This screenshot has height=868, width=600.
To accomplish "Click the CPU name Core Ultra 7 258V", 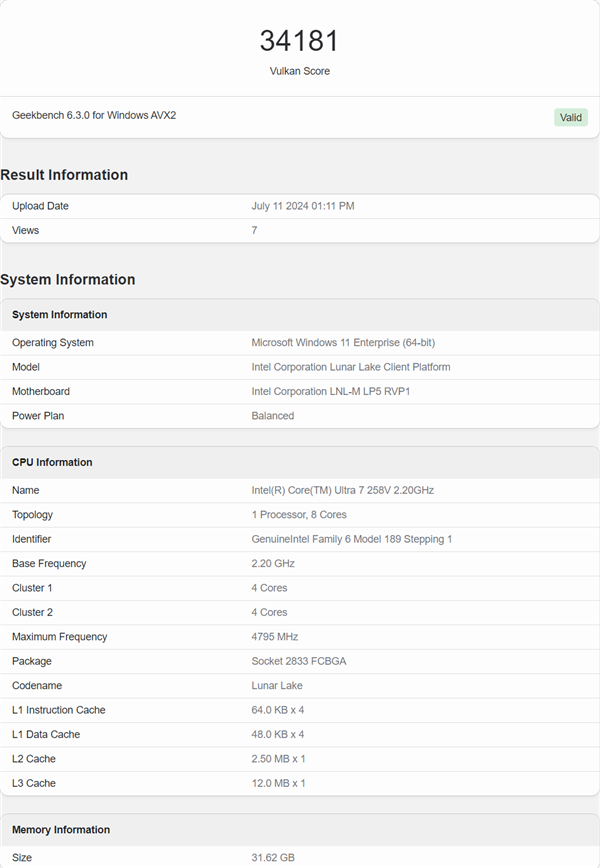I will [x=343, y=490].
